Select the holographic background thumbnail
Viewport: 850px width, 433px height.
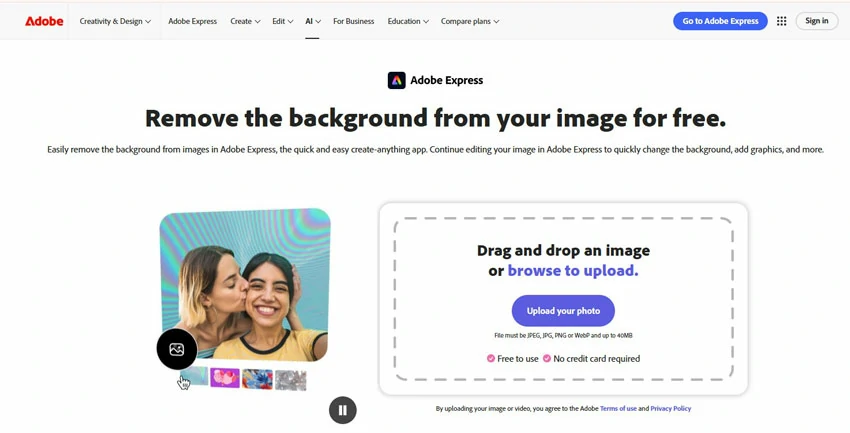click(194, 377)
